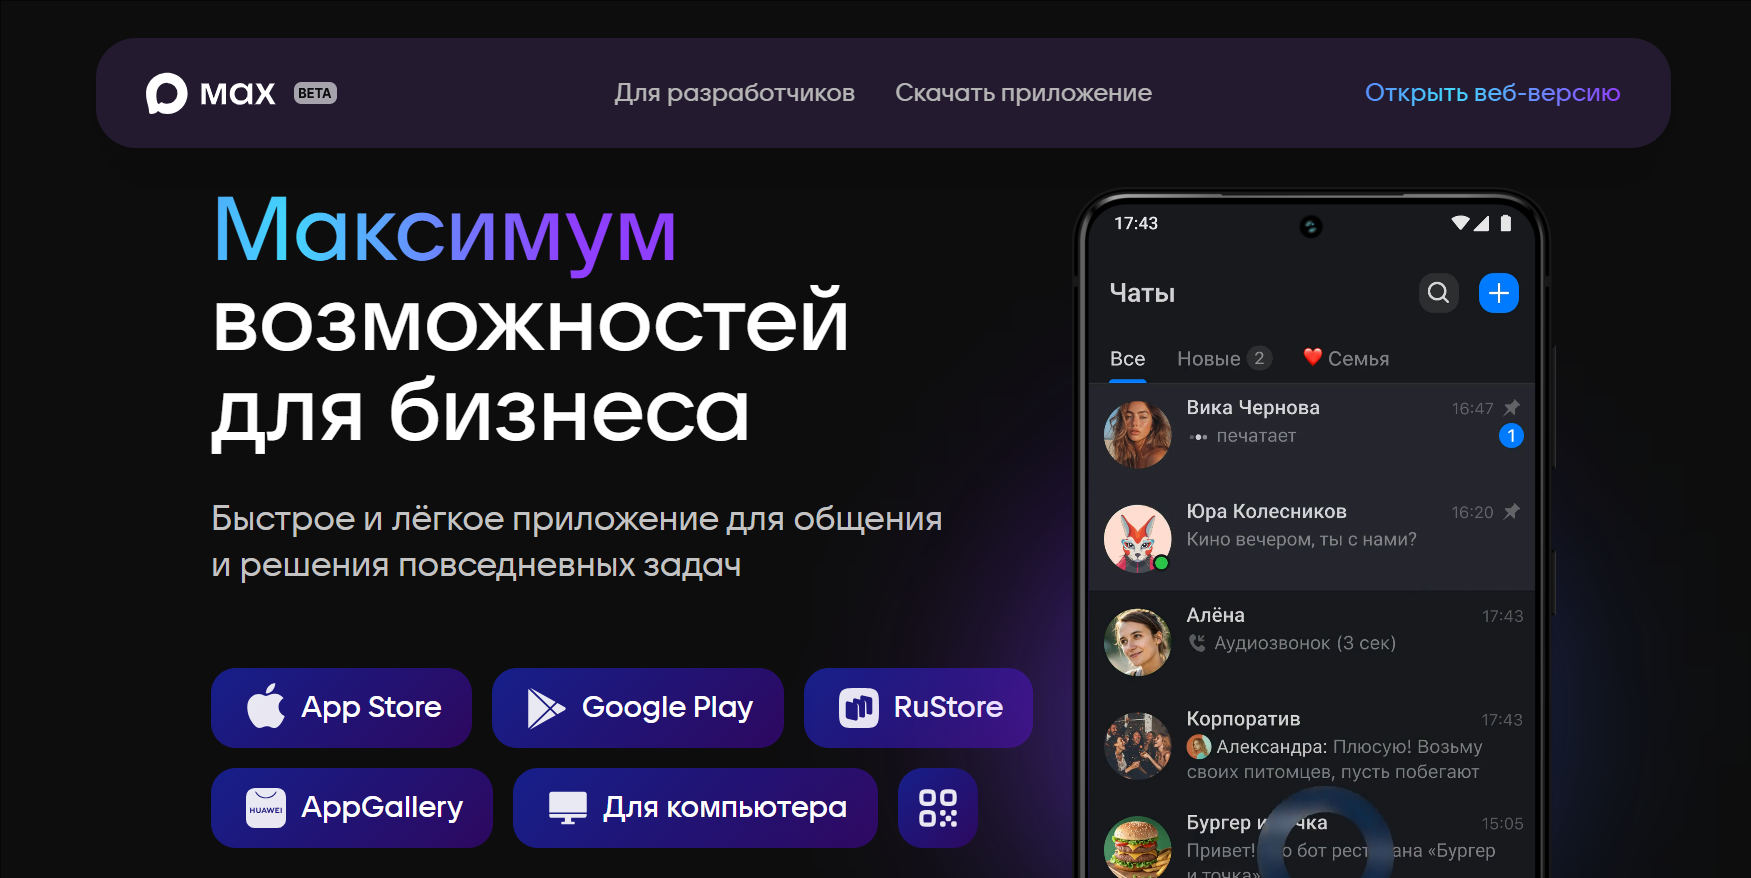The width and height of the screenshot is (1751, 878).
Task: Open Алёна's profile avatar
Action: pyautogui.click(x=1137, y=642)
